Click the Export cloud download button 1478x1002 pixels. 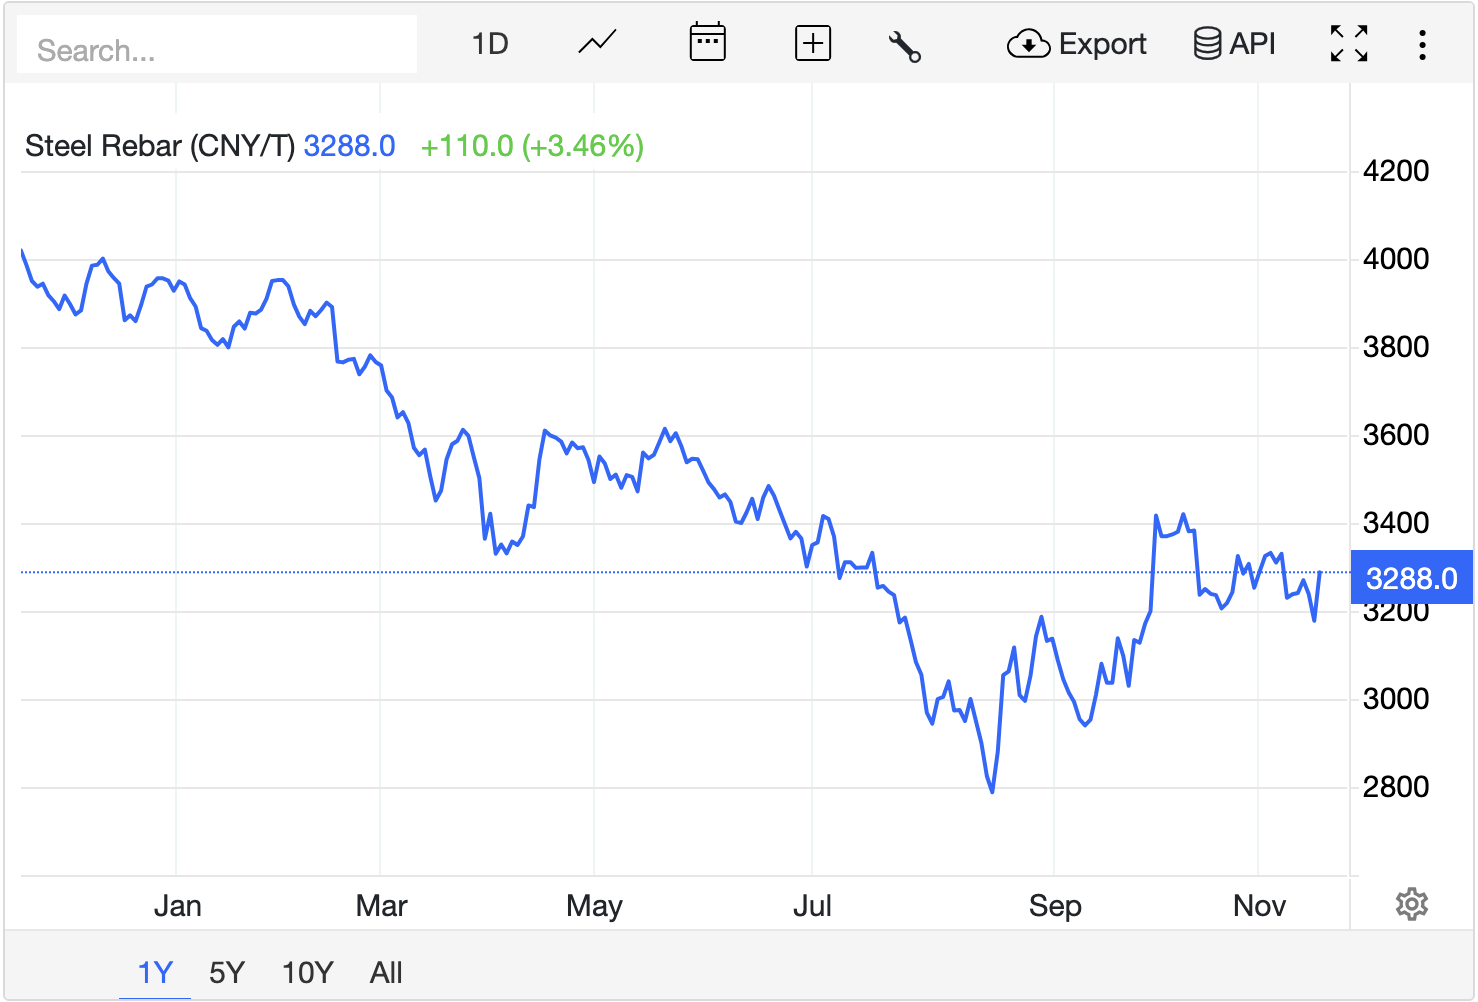click(1076, 44)
